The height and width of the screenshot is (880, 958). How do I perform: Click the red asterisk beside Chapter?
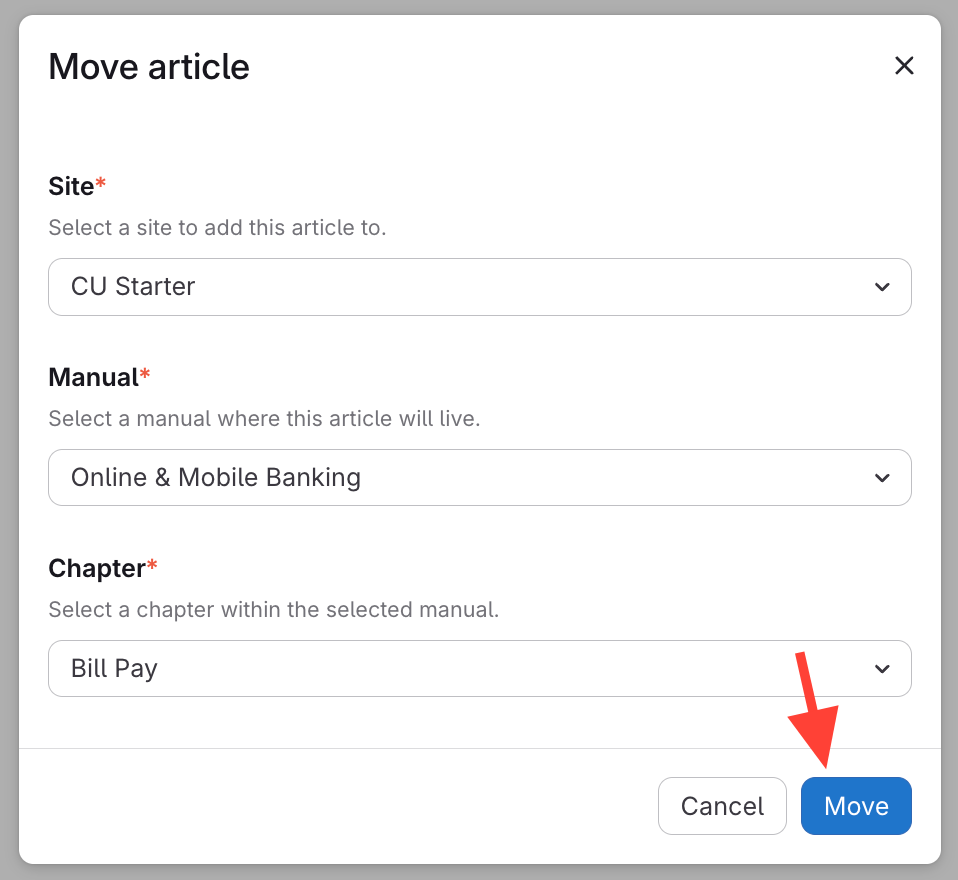(152, 566)
